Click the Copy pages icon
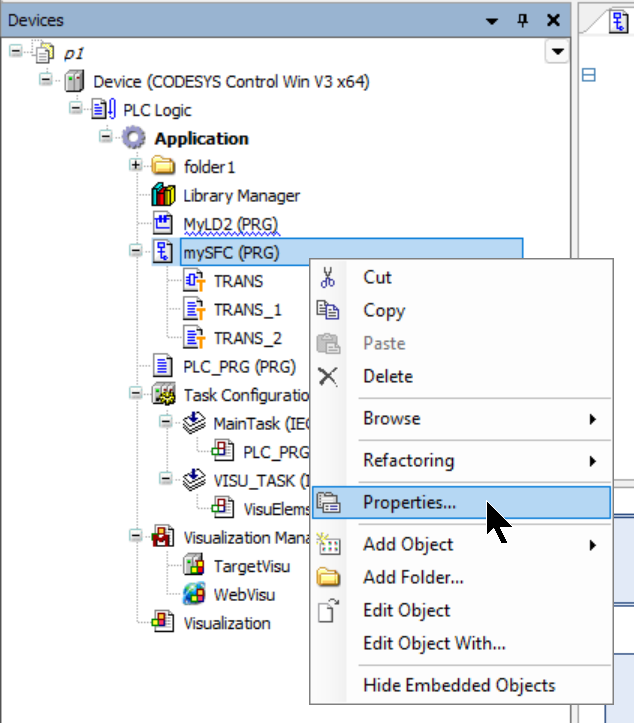634x723 pixels. [x=328, y=310]
